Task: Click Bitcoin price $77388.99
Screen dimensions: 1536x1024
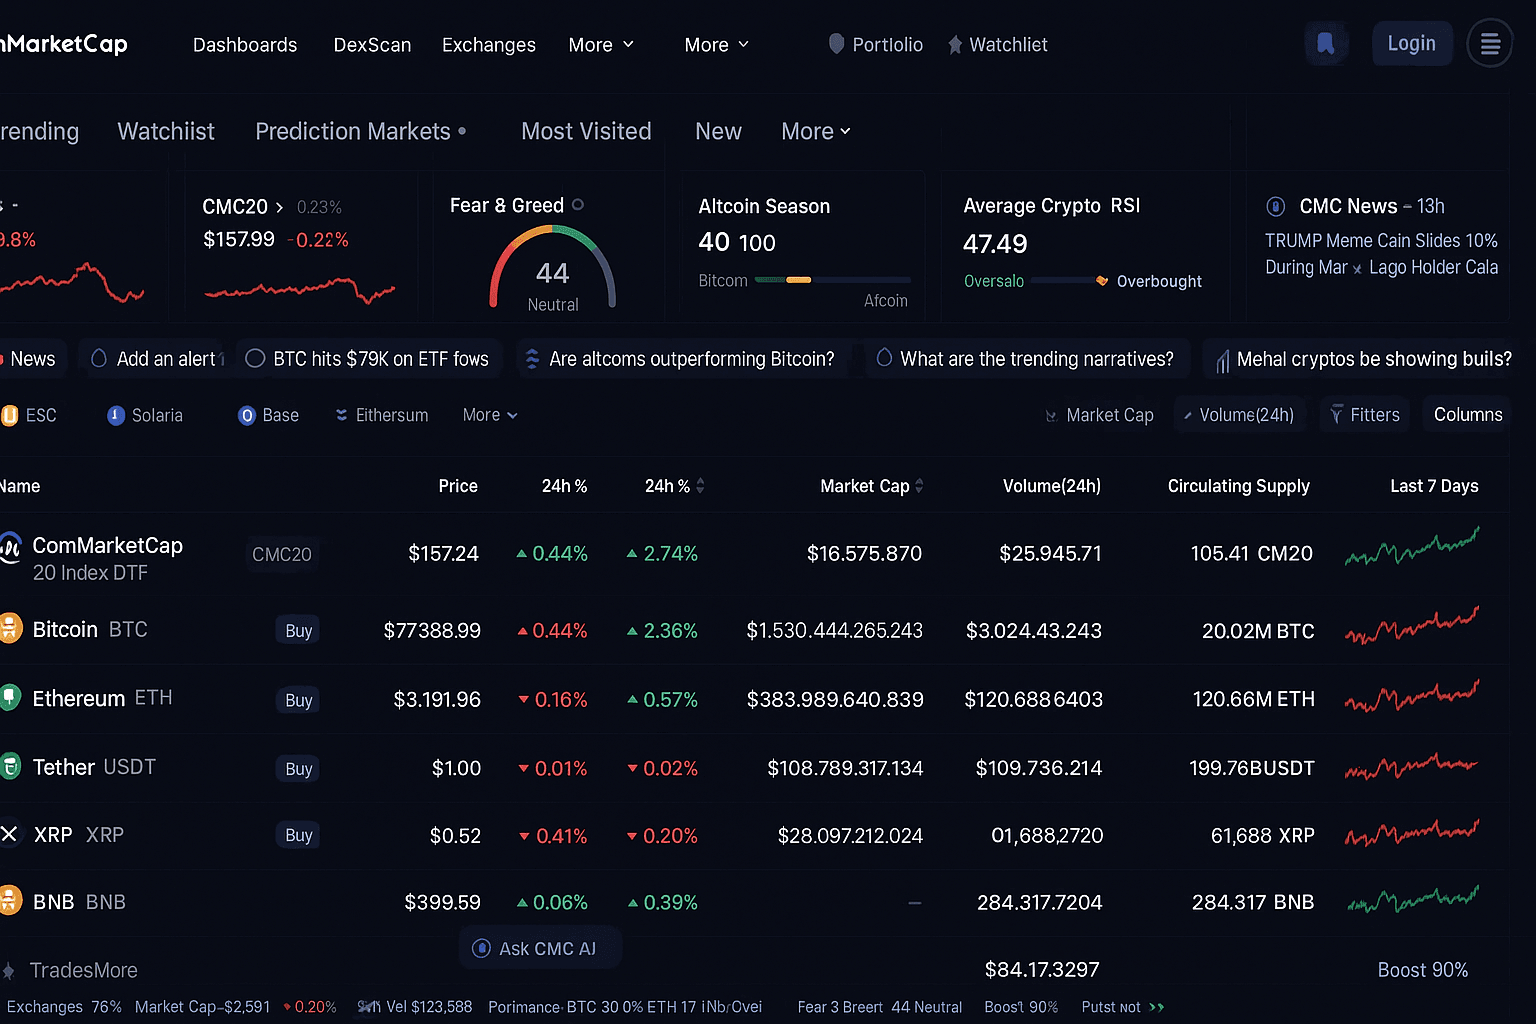Action: tap(432, 631)
